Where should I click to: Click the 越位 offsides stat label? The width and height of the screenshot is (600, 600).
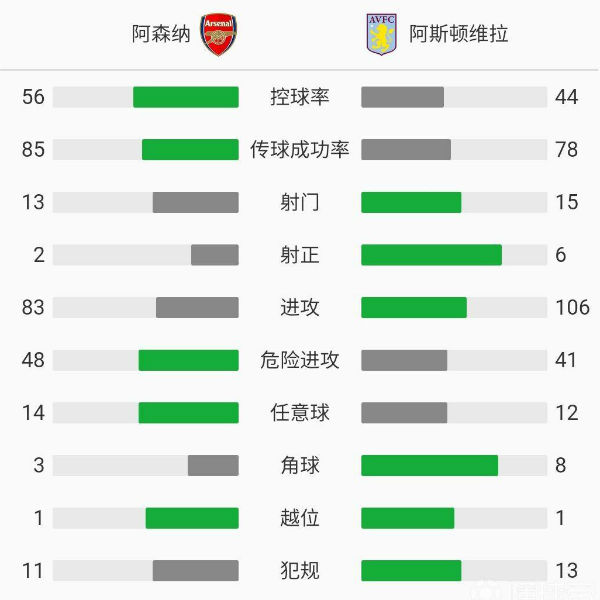[300, 517]
